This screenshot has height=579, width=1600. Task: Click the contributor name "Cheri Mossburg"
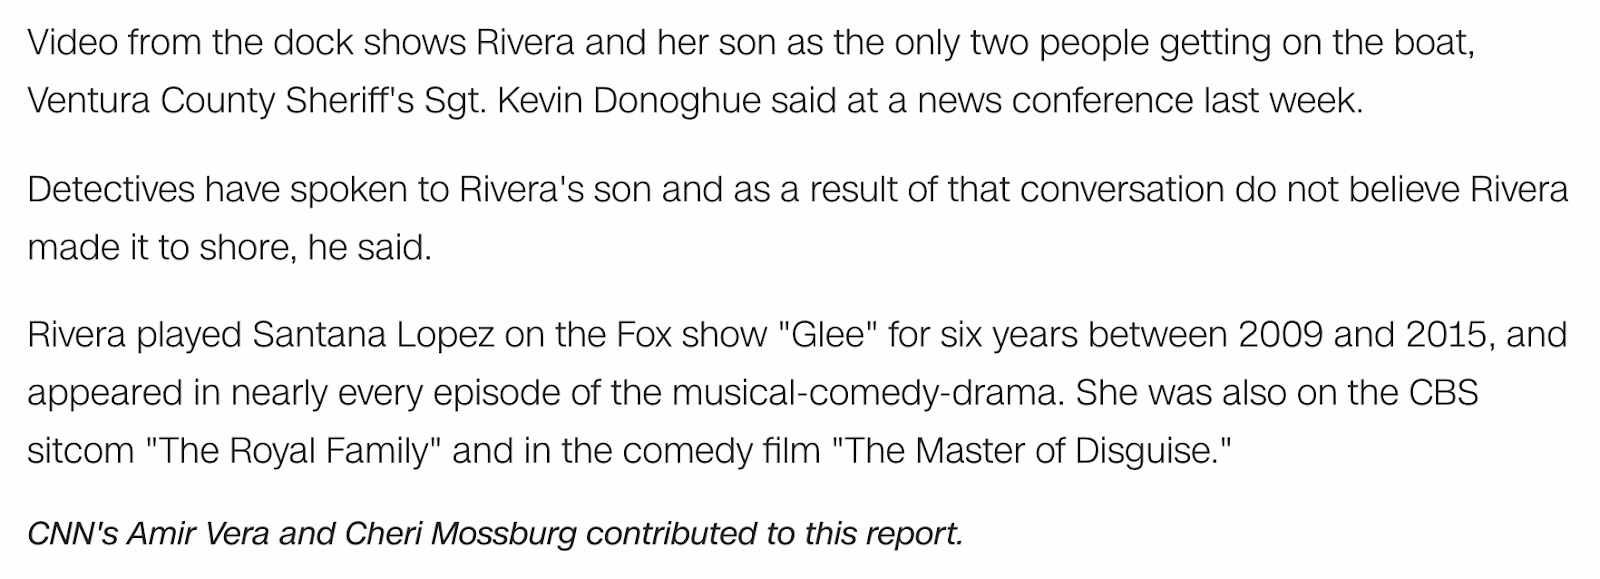pyautogui.click(x=461, y=533)
